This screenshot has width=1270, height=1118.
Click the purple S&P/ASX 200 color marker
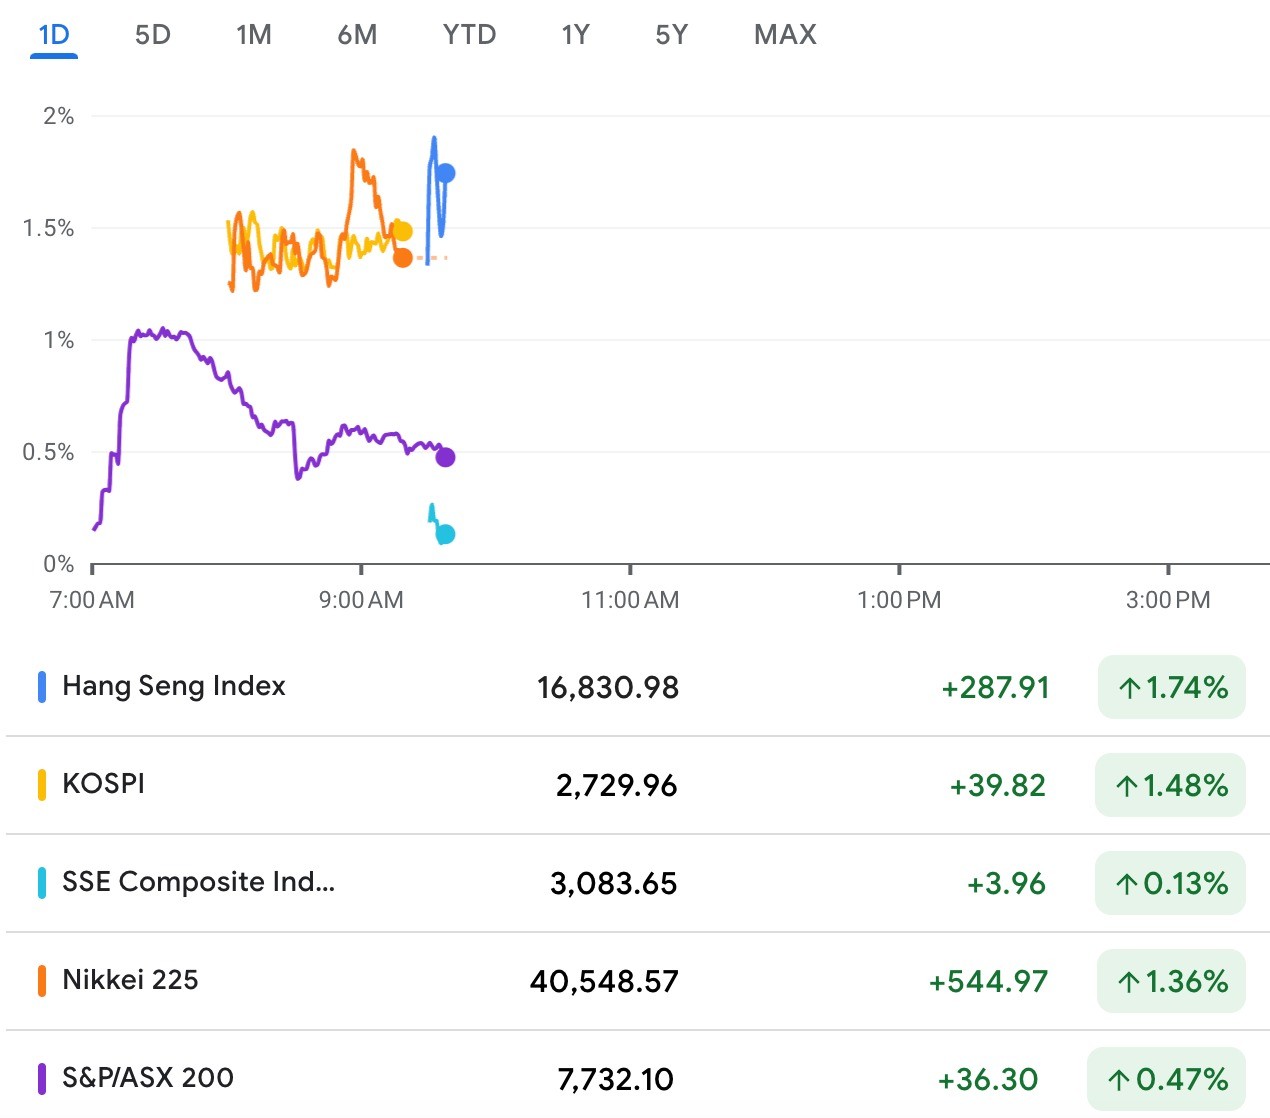(42, 1079)
